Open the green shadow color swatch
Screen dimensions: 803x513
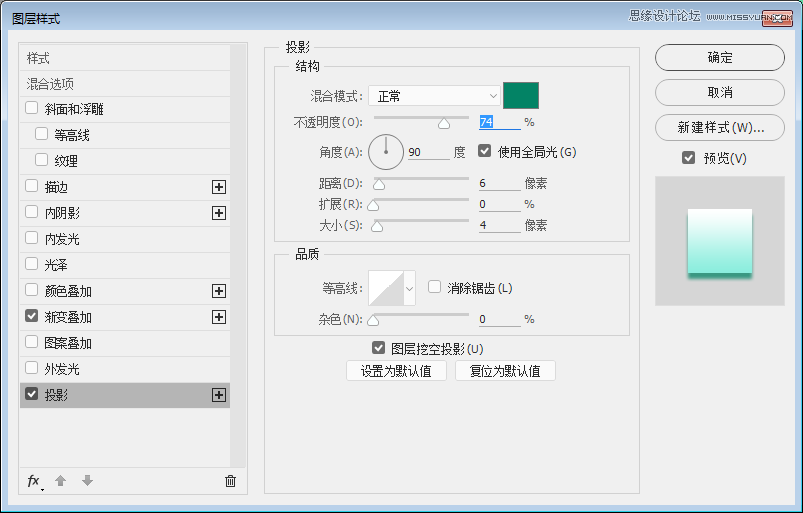pyautogui.click(x=521, y=95)
